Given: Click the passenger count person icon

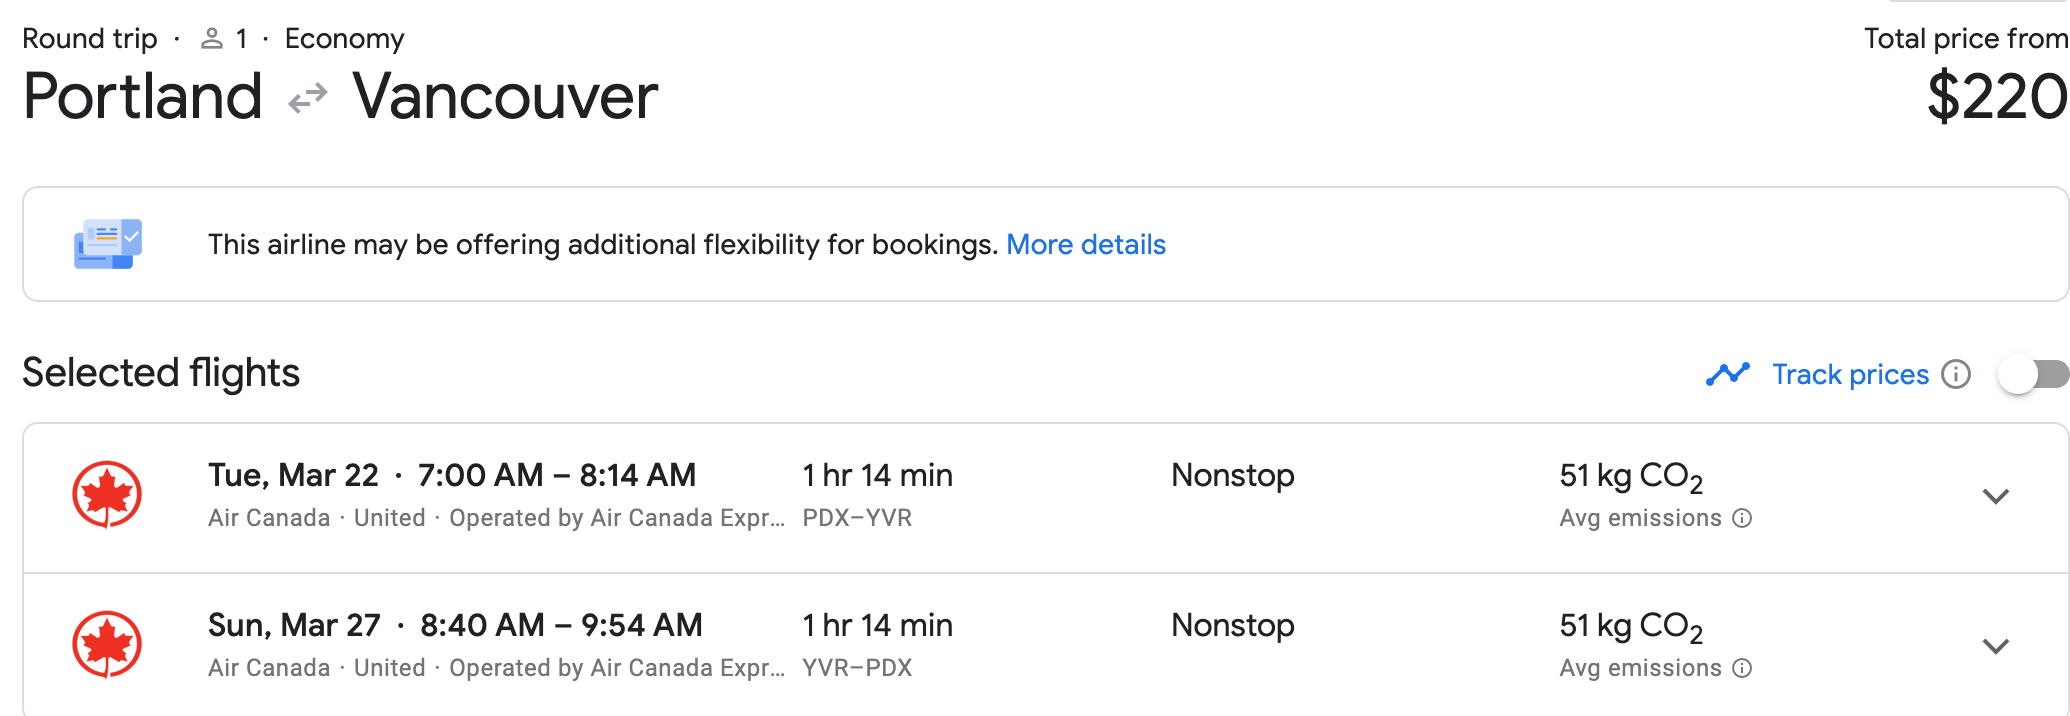Looking at the screenshot, I should 211,39.
